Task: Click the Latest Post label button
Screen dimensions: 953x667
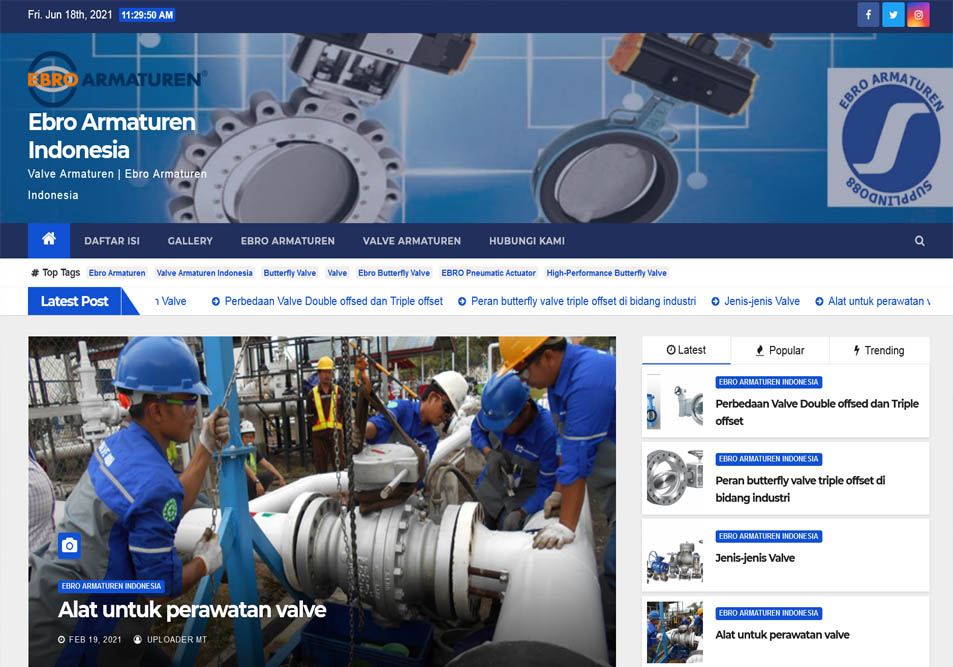Action: [x=75, y=301]
